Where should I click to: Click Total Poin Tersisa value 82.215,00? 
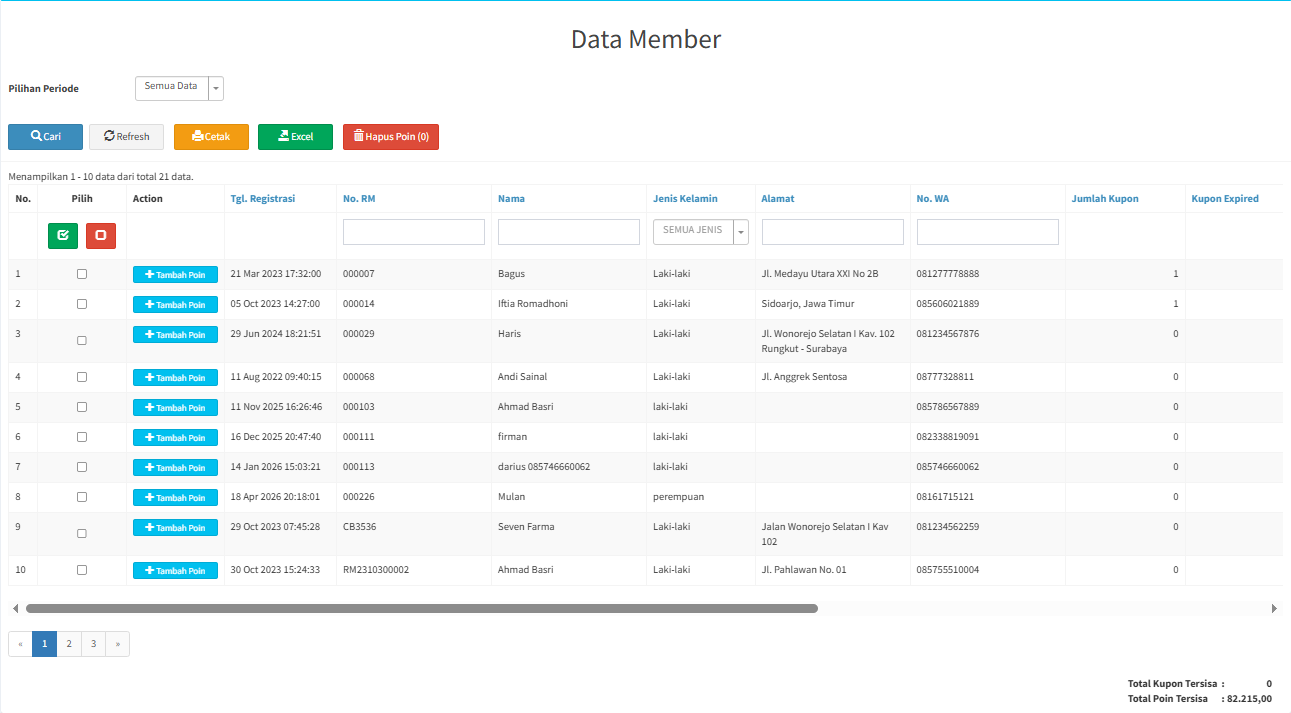pyautogui.click(x=1248, y=699)
